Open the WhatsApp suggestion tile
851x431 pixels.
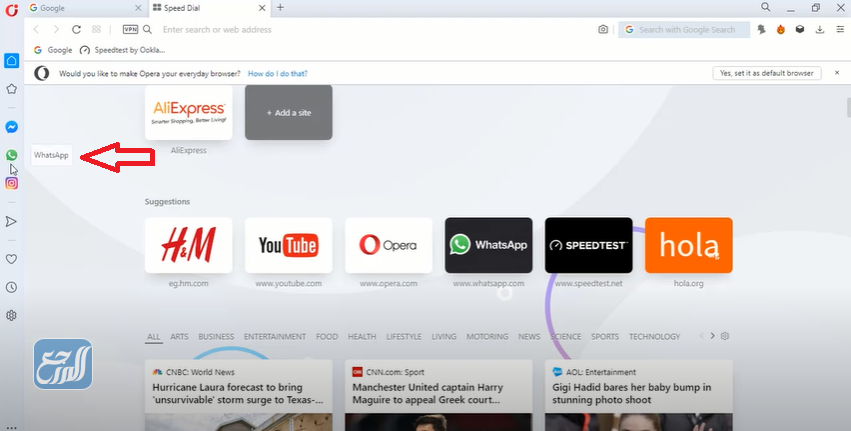click(488, 245)
